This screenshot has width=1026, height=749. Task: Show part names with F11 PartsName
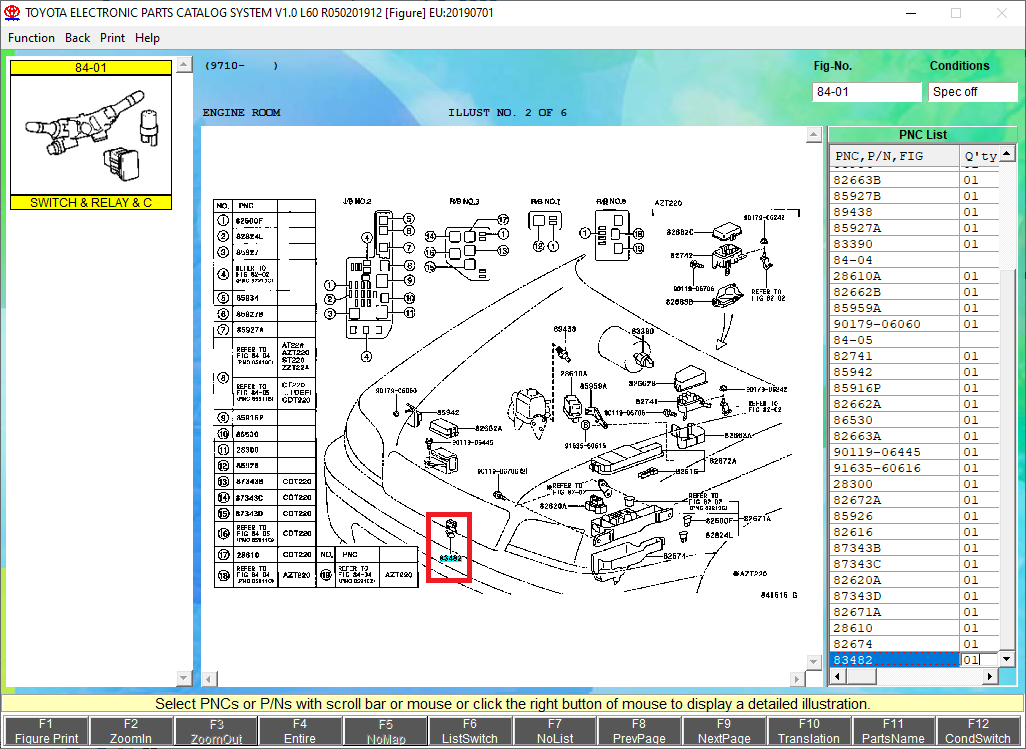[x=893, y=731]
